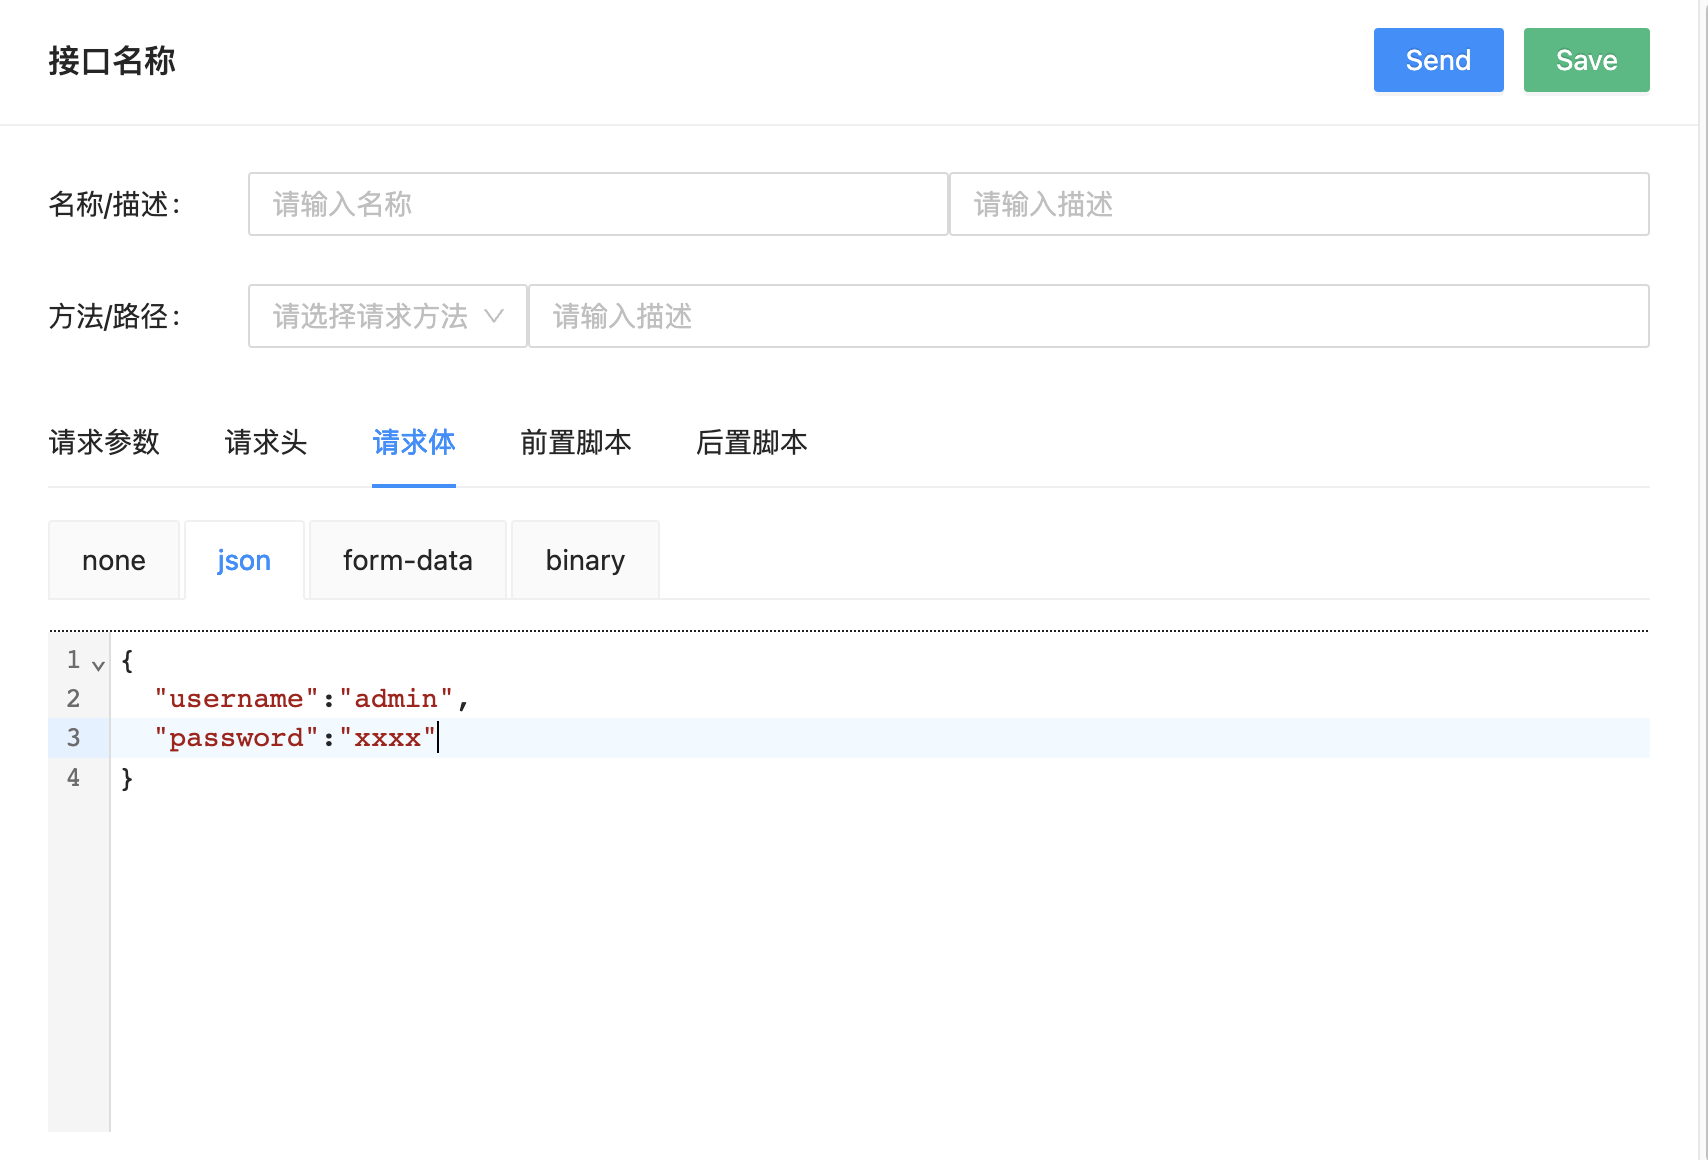
Task: Click the "password" key on line 3
Action: tap(236, 738)
